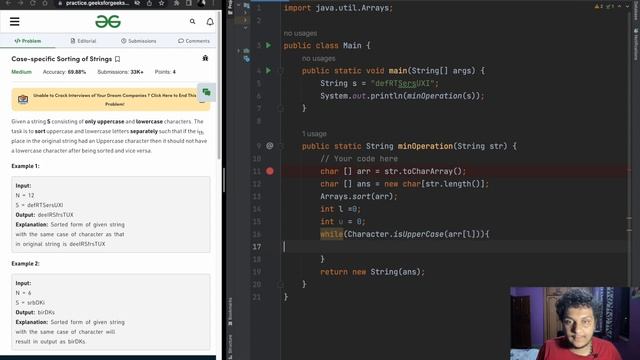Open the GeeksforGeeks search icon

pyautogui.click(x=192, y=21)
